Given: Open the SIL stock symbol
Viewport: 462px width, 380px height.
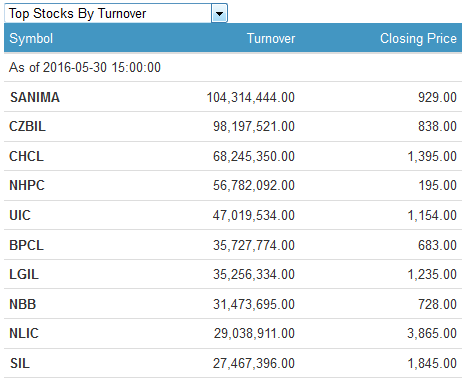Looking at the screenshot, I should (x=20, y=363).
